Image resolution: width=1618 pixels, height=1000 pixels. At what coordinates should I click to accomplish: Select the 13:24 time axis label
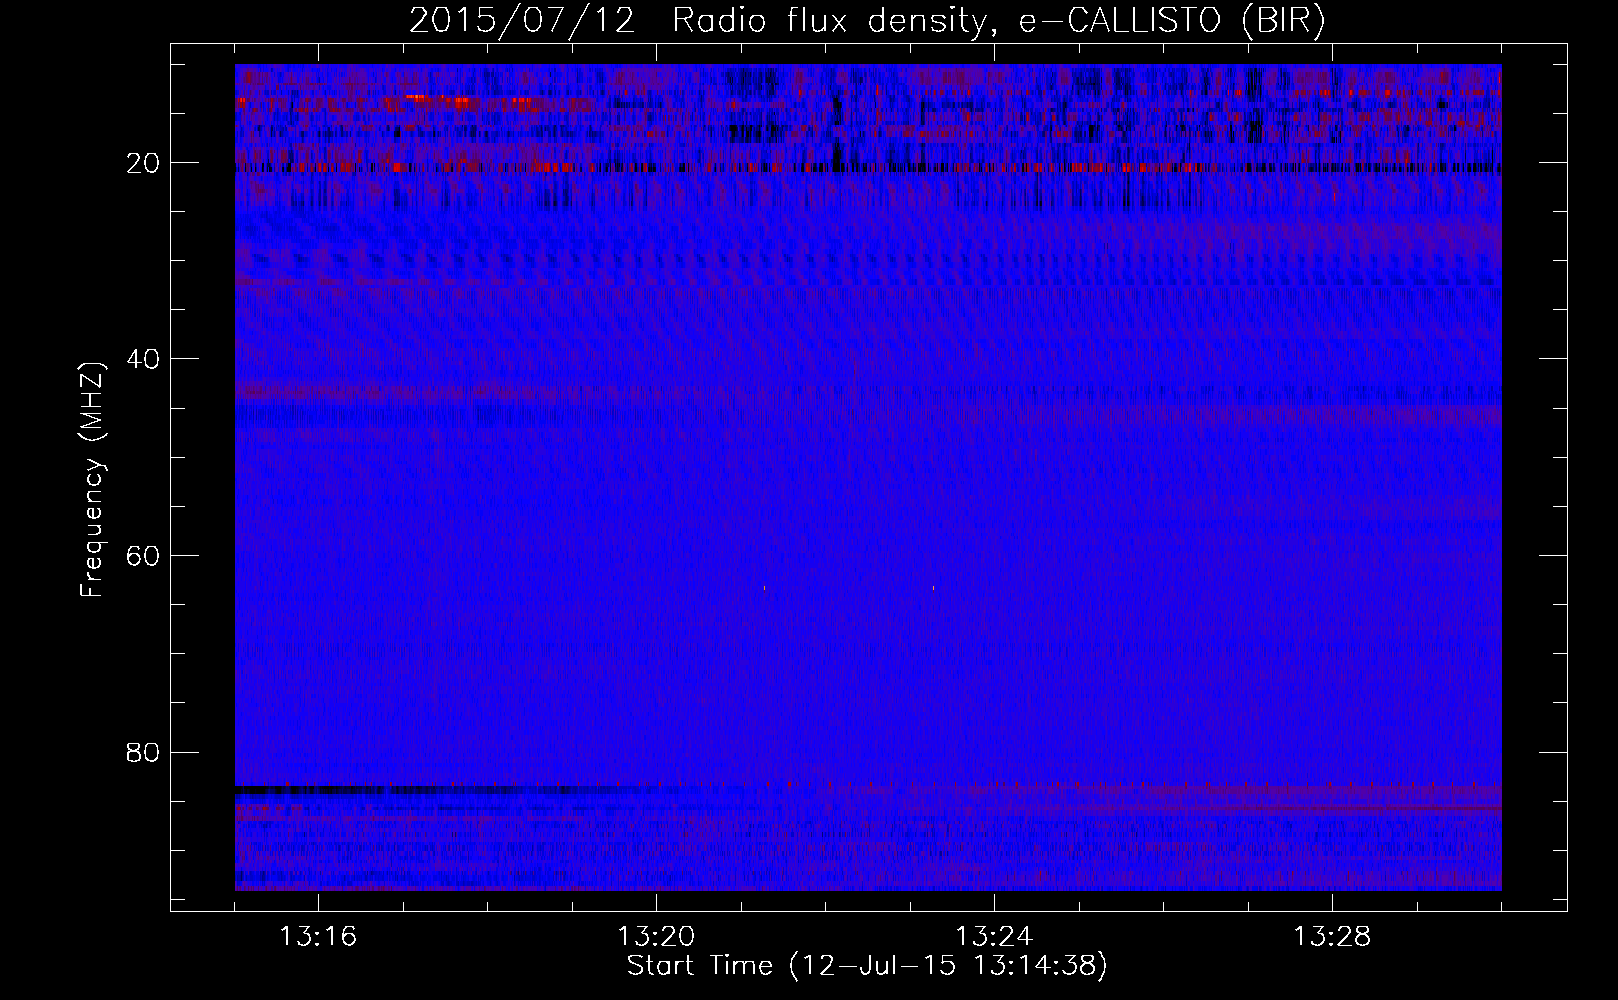pos(994,937)
